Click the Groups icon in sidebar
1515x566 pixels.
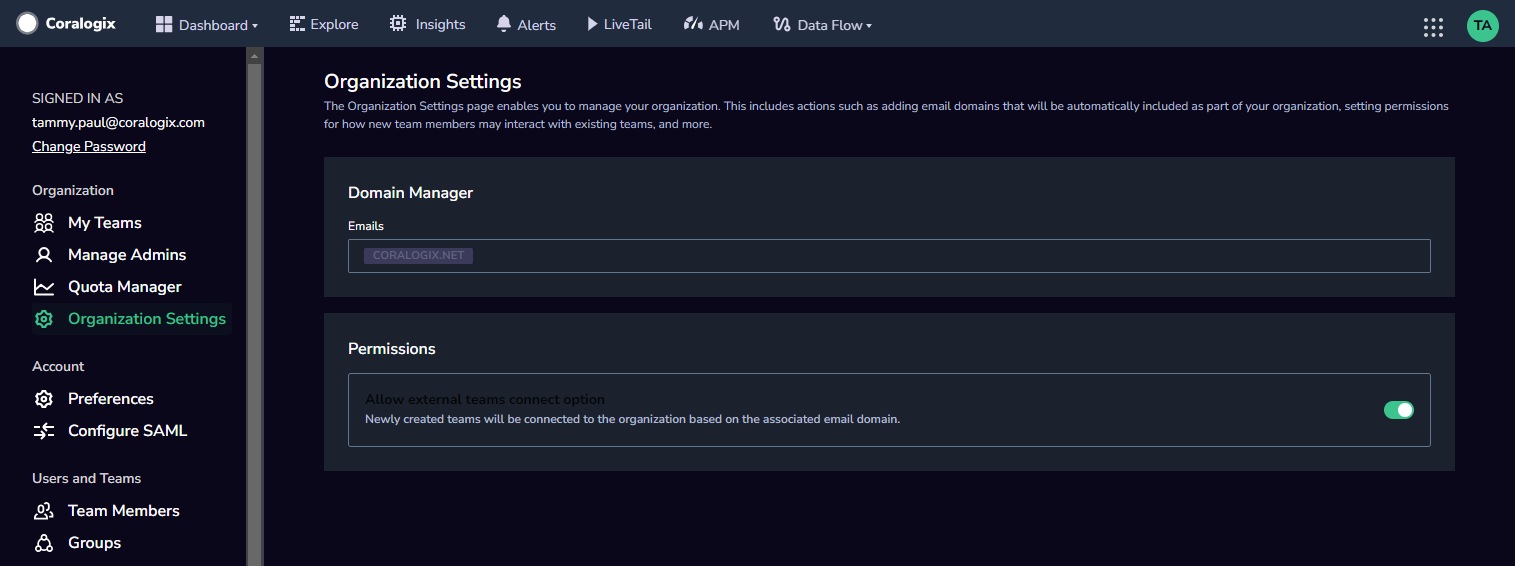click(44, 543)
